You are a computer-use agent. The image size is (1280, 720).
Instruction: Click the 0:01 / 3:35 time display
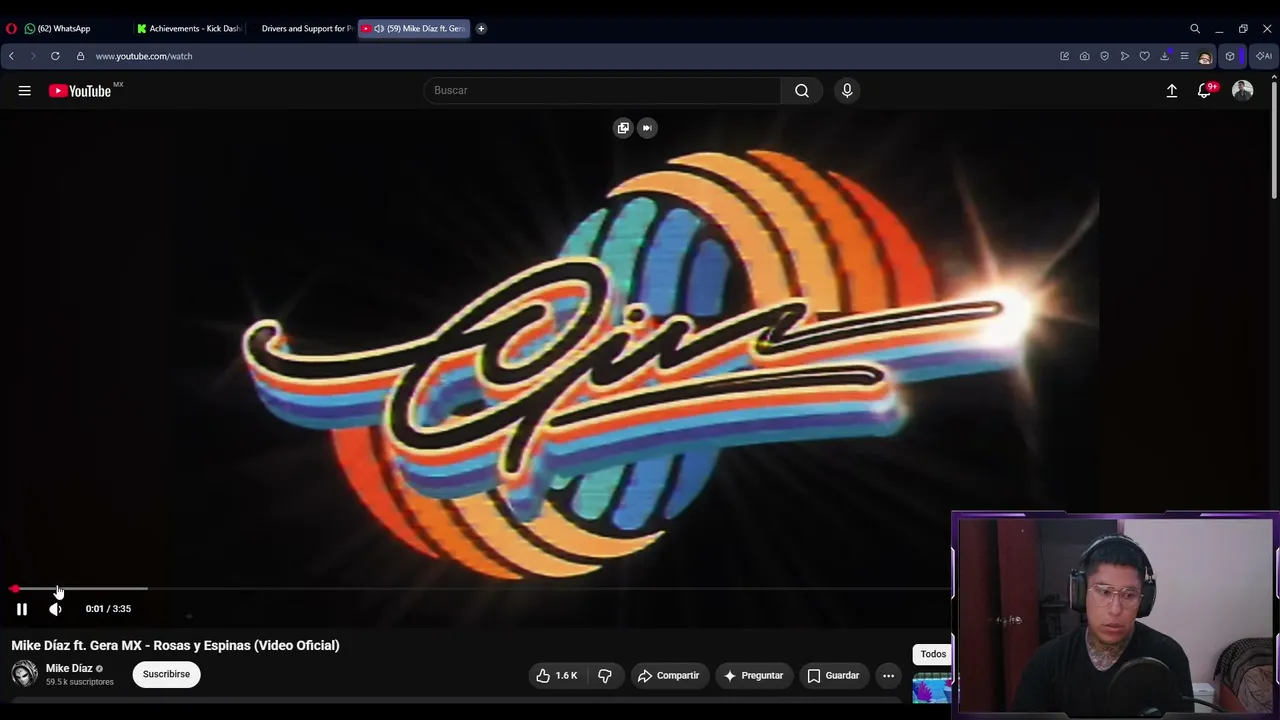108,609
